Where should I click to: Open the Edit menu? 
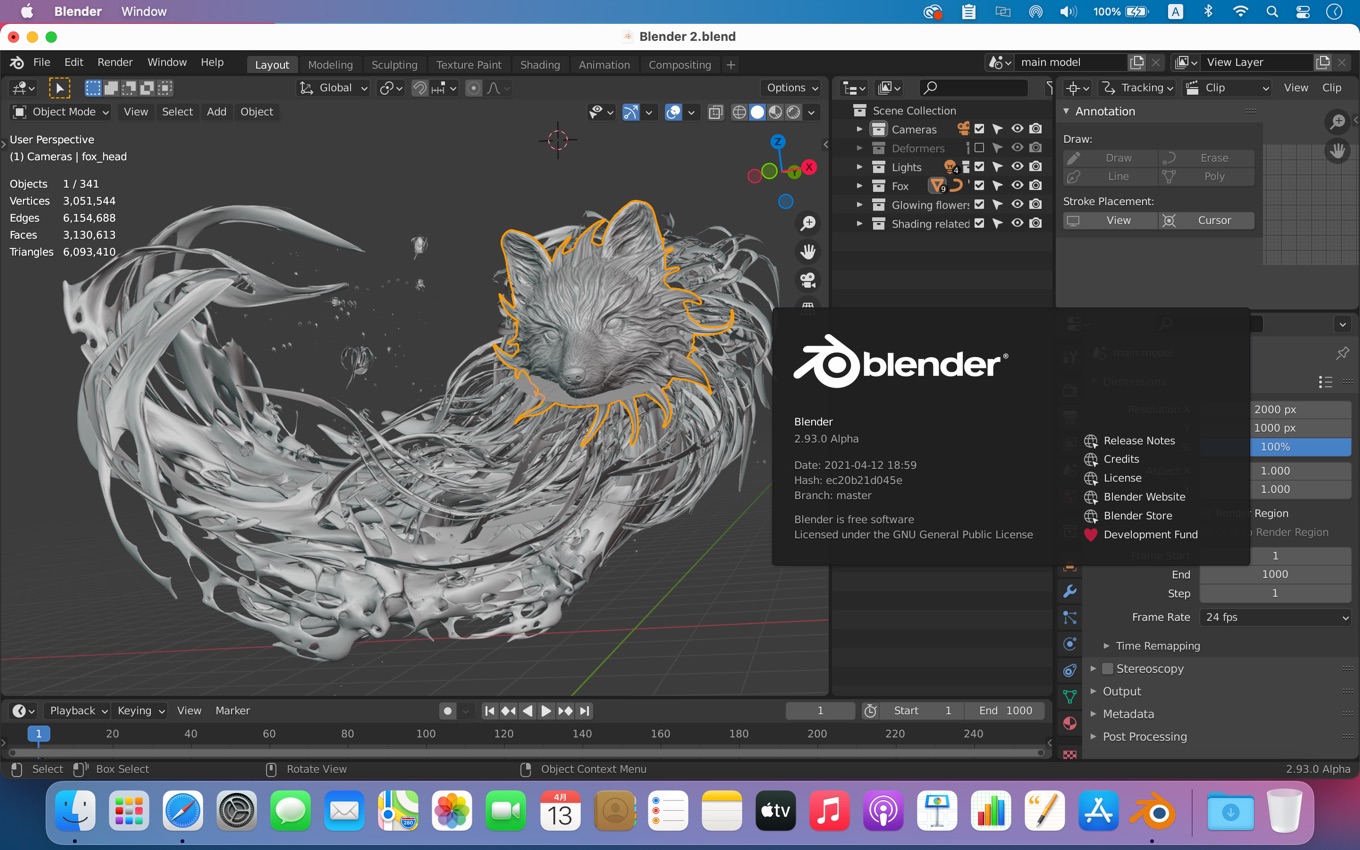pos(73,62)
